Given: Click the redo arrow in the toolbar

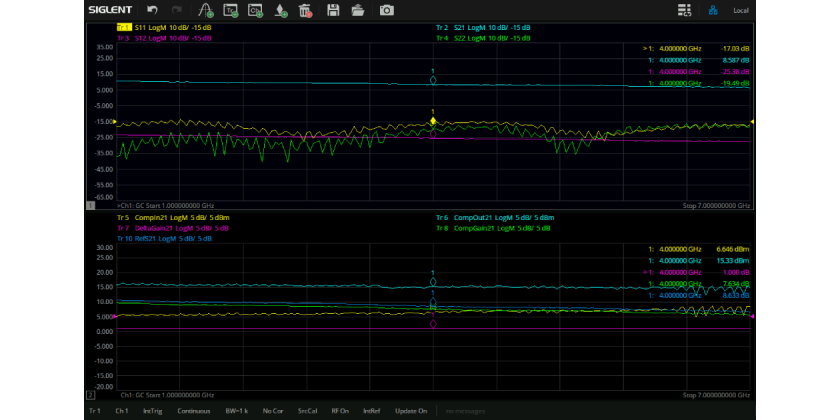Looking at the screenshot, I should pos(177,10).
